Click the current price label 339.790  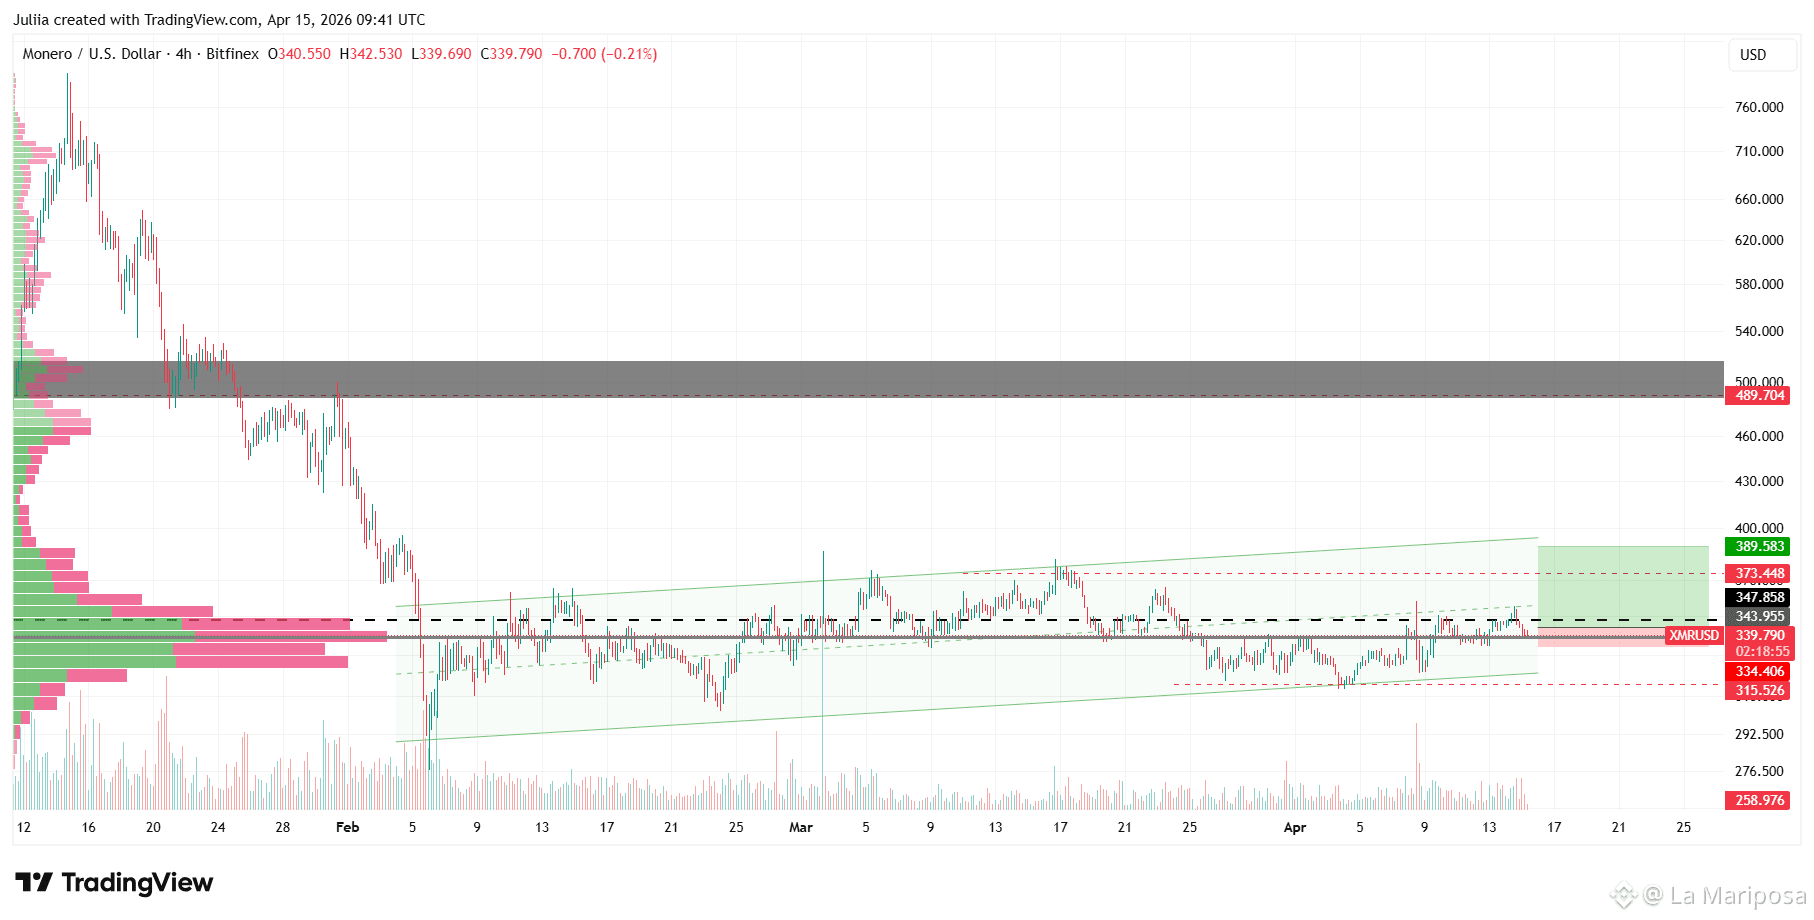coord(1759,635)
